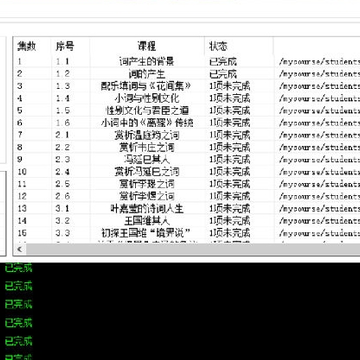Screen dimensions: 360x360
Task: Select course 配乐填词与《花间集》
Action: 146,86
